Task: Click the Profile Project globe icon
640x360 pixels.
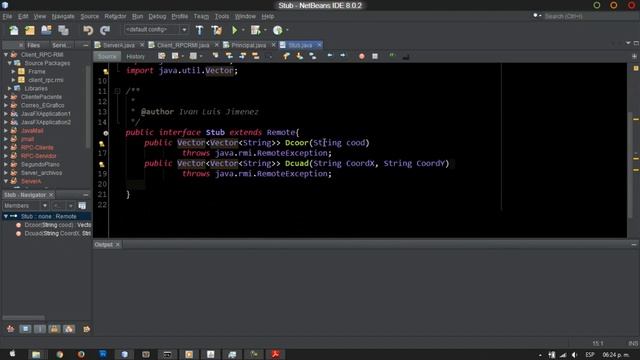Action: 278,30
